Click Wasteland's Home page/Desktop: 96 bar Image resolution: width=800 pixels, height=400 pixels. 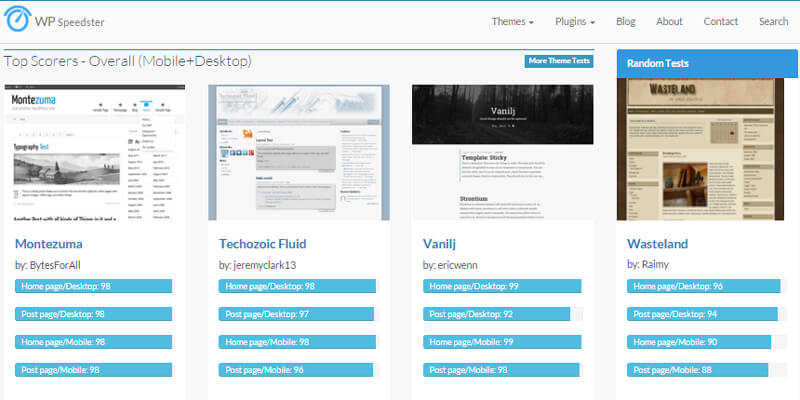click(x=704, y=286)
